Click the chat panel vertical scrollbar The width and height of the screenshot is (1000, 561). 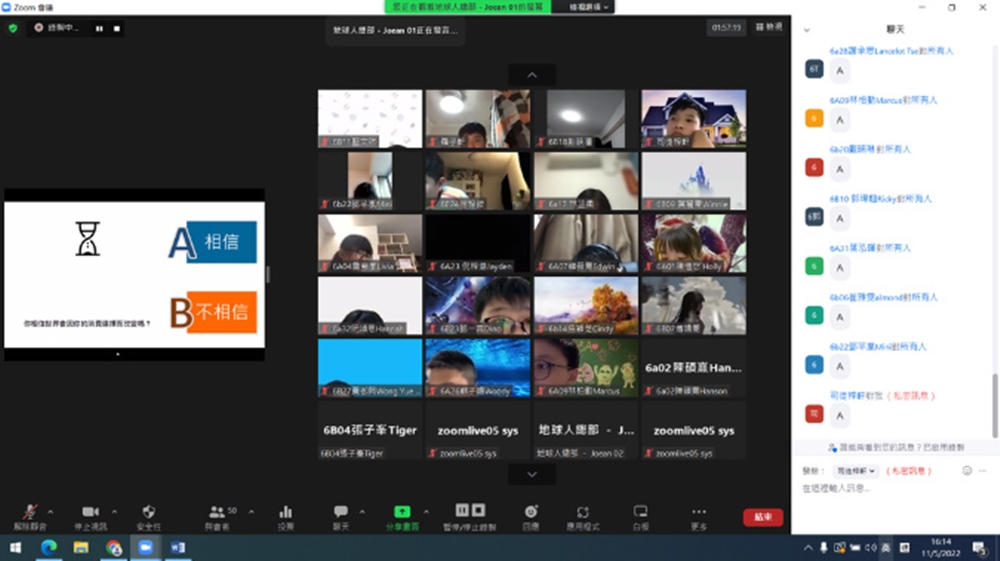(994, 405)
